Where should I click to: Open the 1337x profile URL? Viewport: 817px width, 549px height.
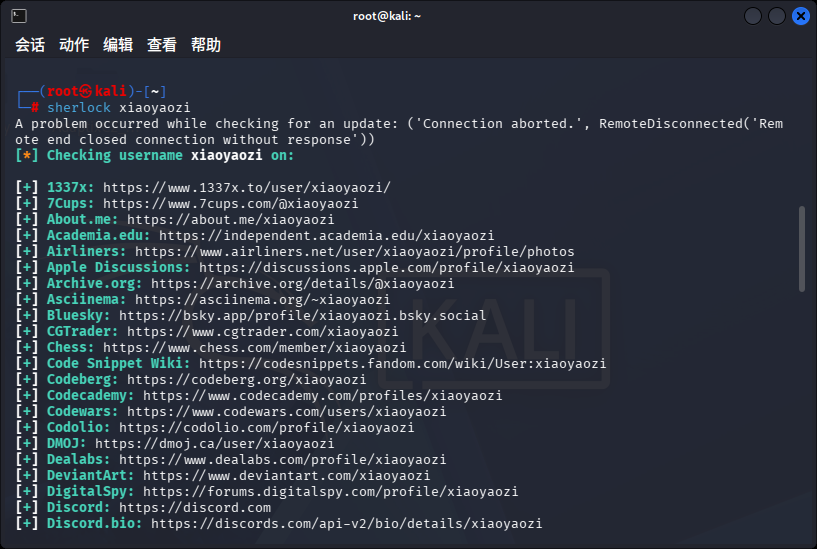pyautogui.click(x=246, y=188)
